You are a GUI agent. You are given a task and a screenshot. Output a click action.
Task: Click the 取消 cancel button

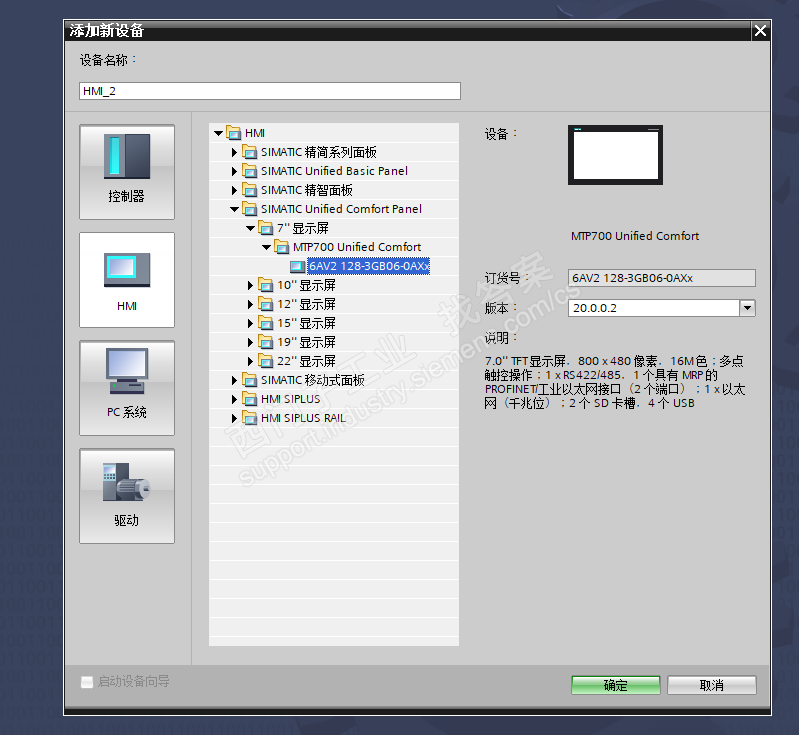(712, 685)
